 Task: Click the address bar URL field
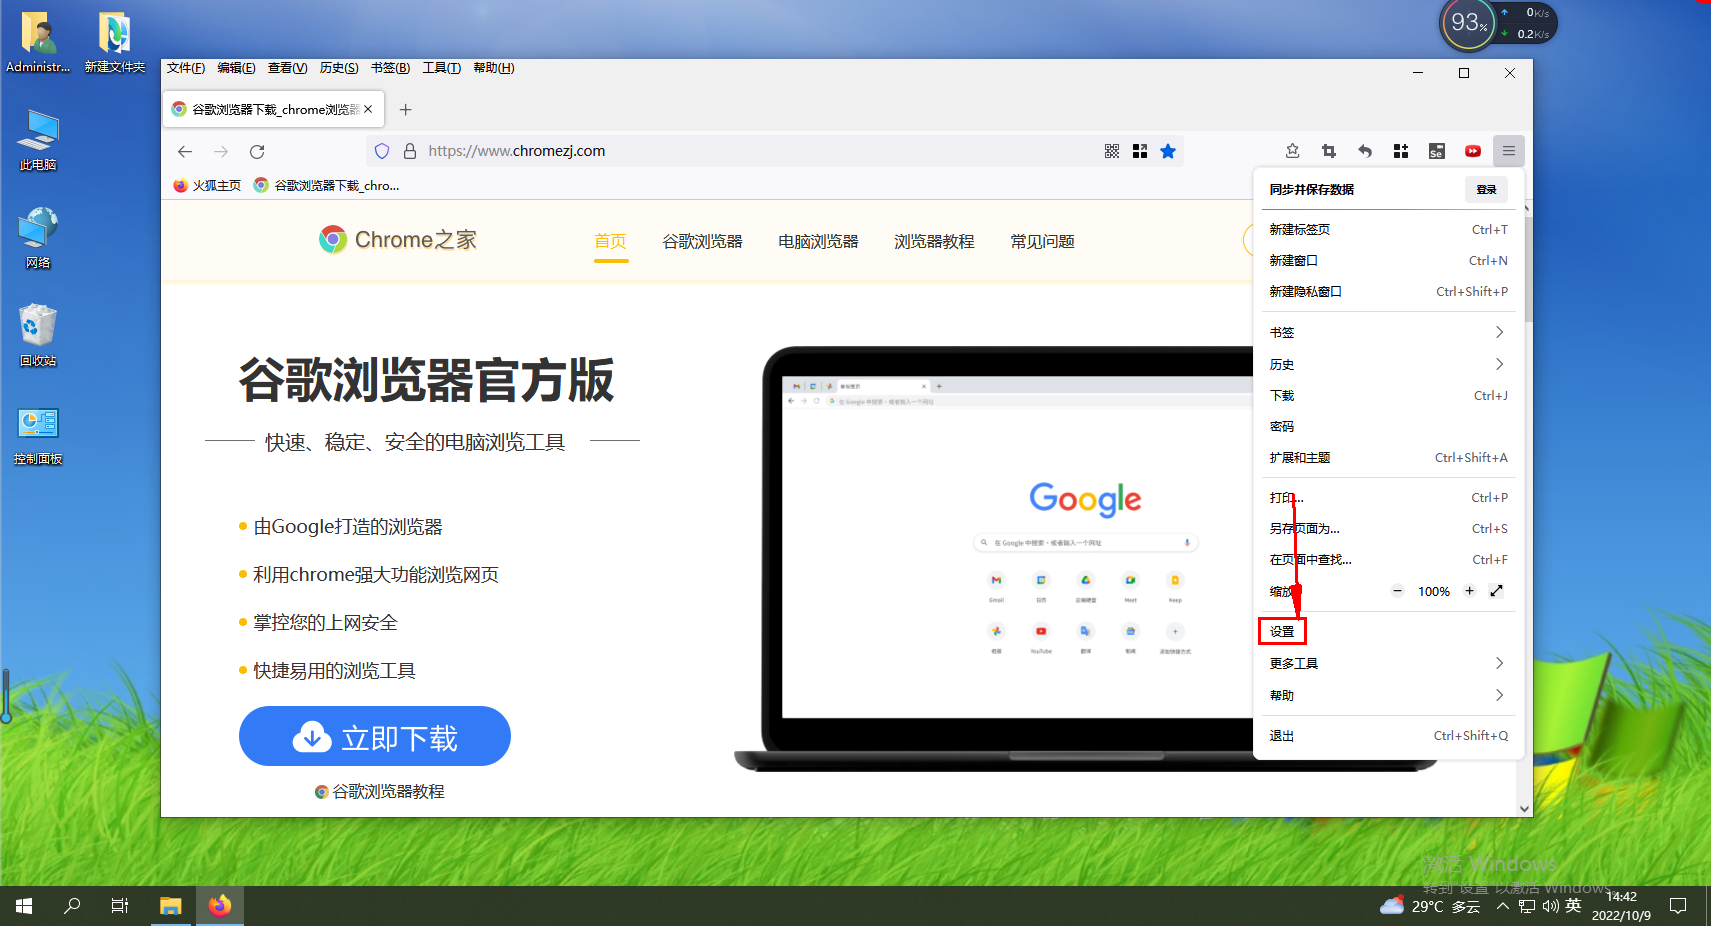click(600, 151)
